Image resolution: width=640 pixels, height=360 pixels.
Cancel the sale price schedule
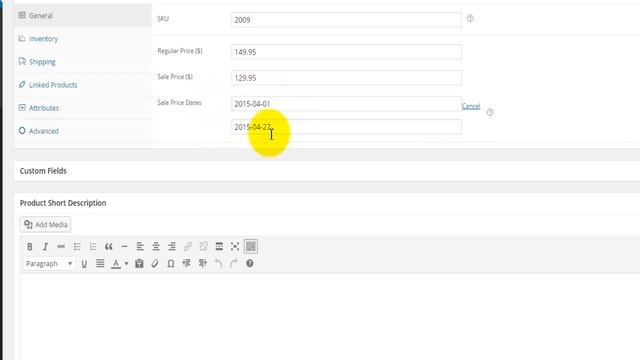coord(471,106)
